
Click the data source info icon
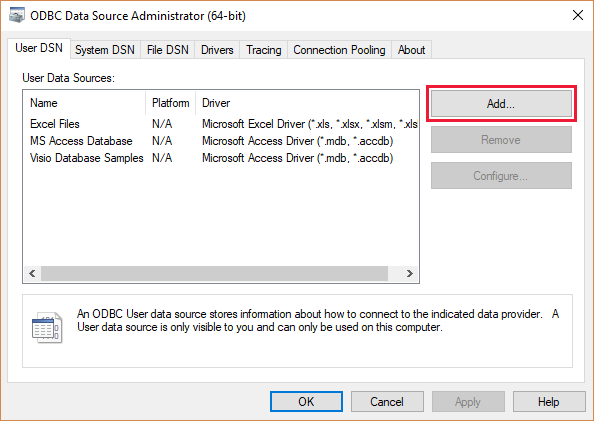(x=47, y=327)
